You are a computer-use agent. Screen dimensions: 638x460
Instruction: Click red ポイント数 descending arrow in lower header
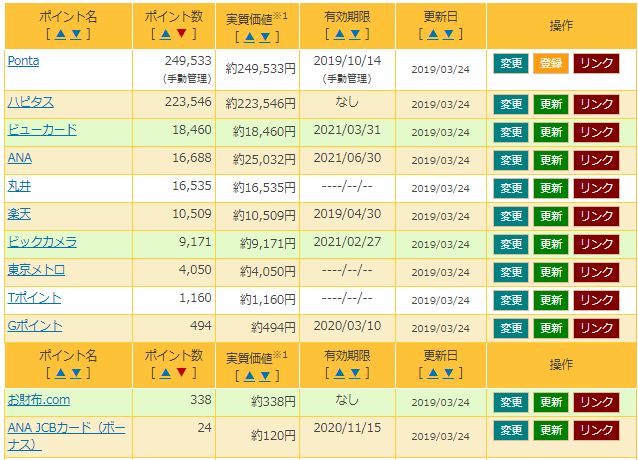pos(181,372)
